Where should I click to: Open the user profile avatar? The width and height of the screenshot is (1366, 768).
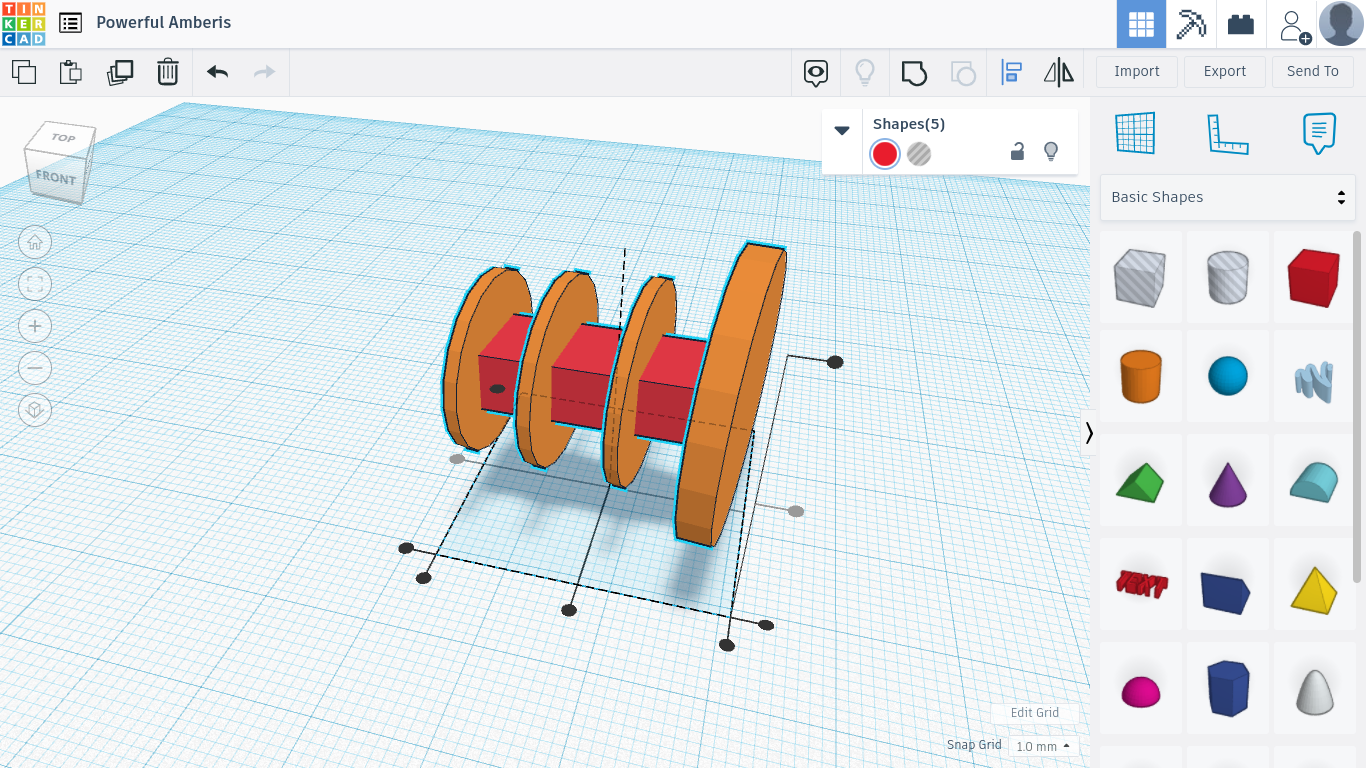tap(1341, 24)
